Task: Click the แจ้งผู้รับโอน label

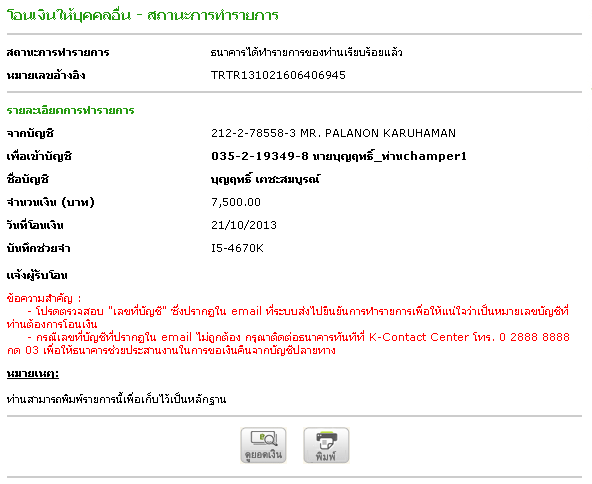Action: click(x=37, y=275)
